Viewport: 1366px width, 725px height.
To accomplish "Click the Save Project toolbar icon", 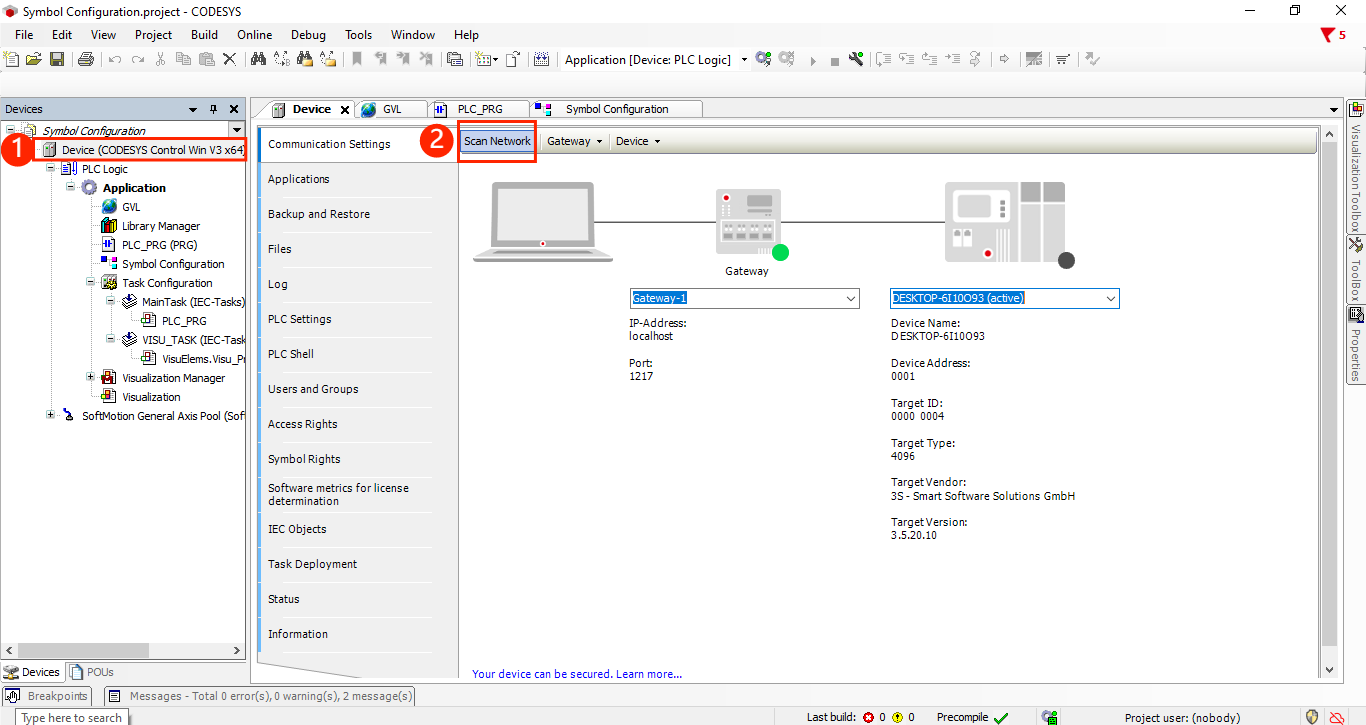I will coord(57,60).
